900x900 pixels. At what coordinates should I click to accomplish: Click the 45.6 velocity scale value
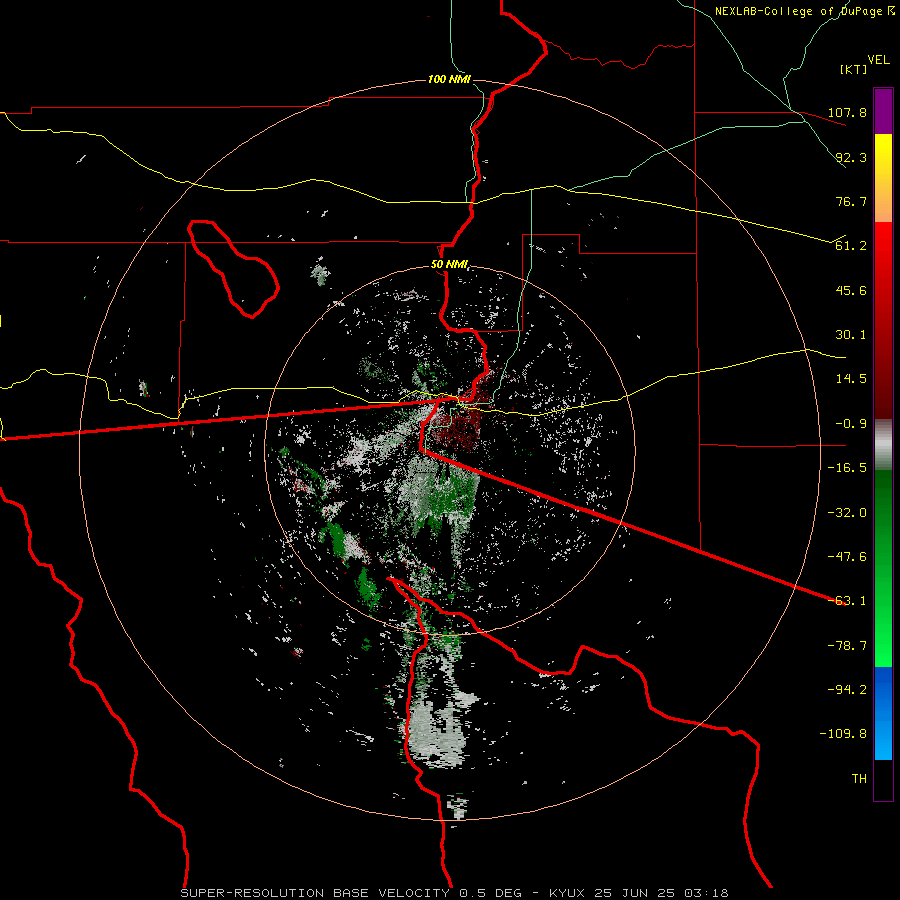coord(851,290)
